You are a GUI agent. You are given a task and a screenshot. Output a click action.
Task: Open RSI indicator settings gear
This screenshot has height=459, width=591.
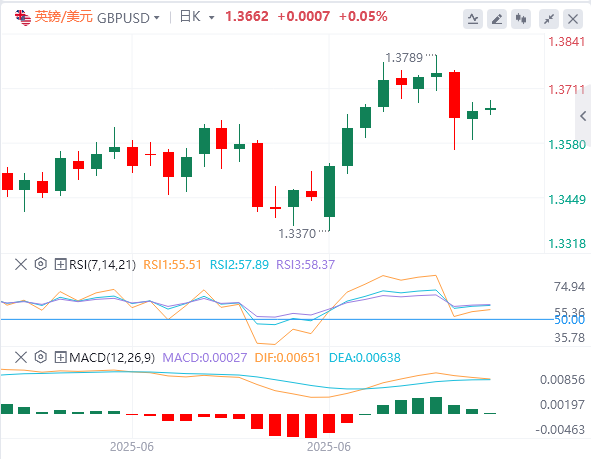[x=40, y=264]
